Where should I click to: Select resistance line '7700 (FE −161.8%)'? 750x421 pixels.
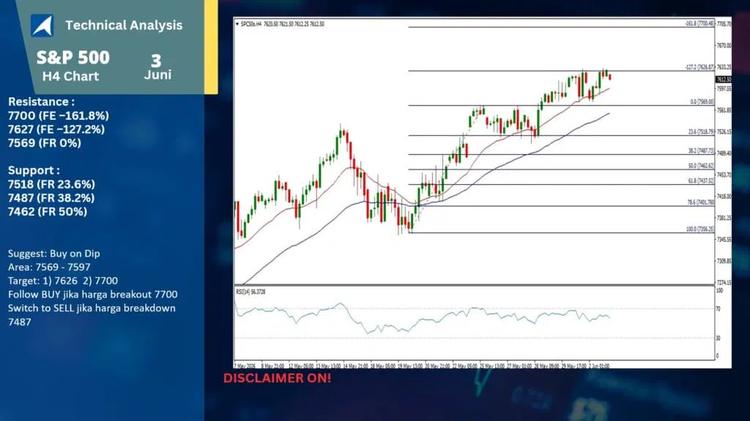click(58, 116)
